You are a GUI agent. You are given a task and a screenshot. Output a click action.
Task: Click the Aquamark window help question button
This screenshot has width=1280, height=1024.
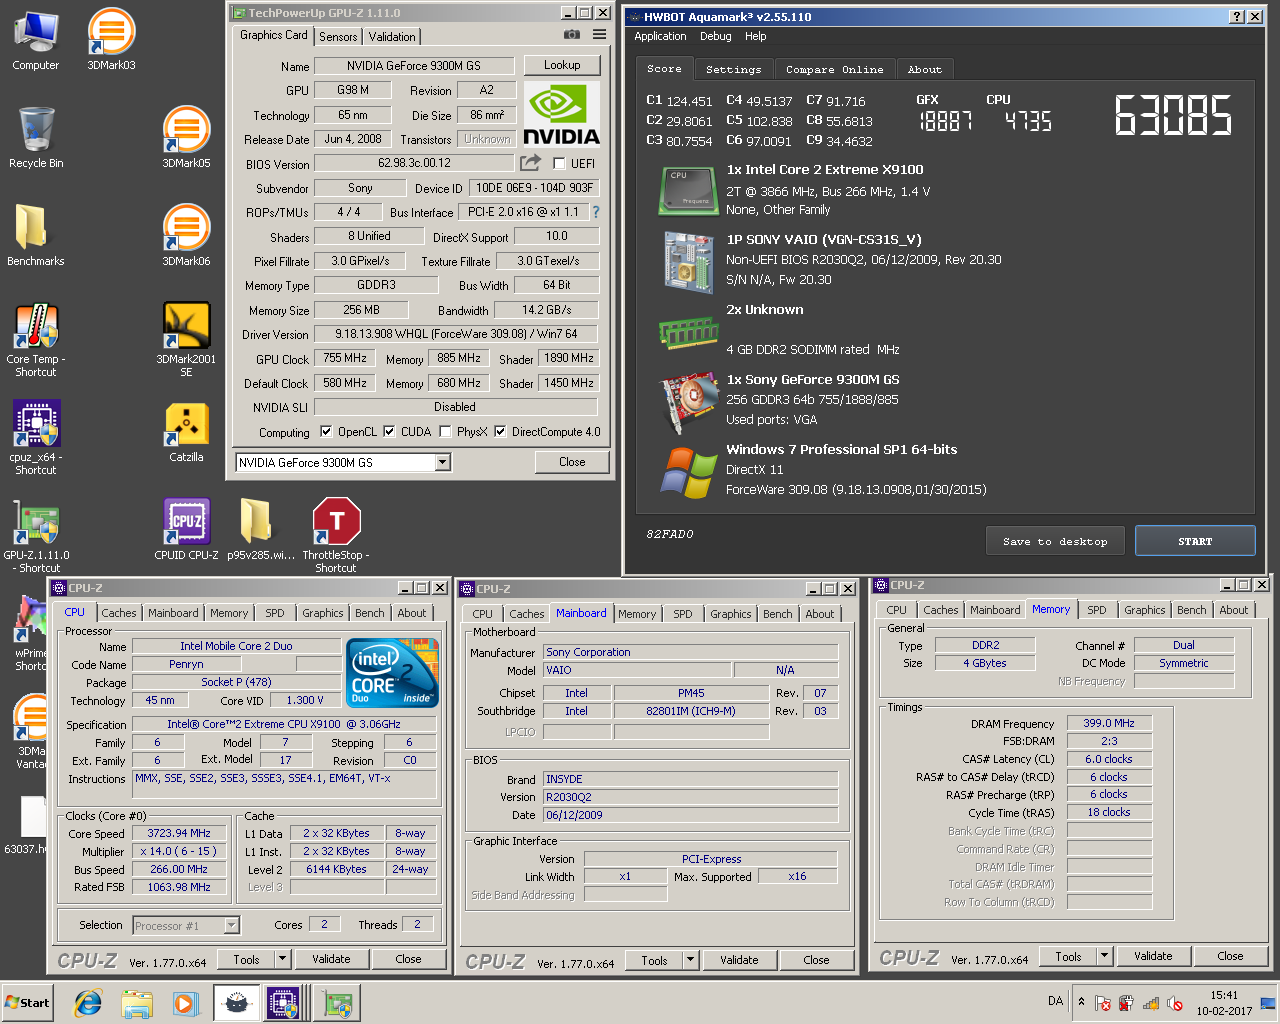pyautogui.click(x=1235, y=17)
